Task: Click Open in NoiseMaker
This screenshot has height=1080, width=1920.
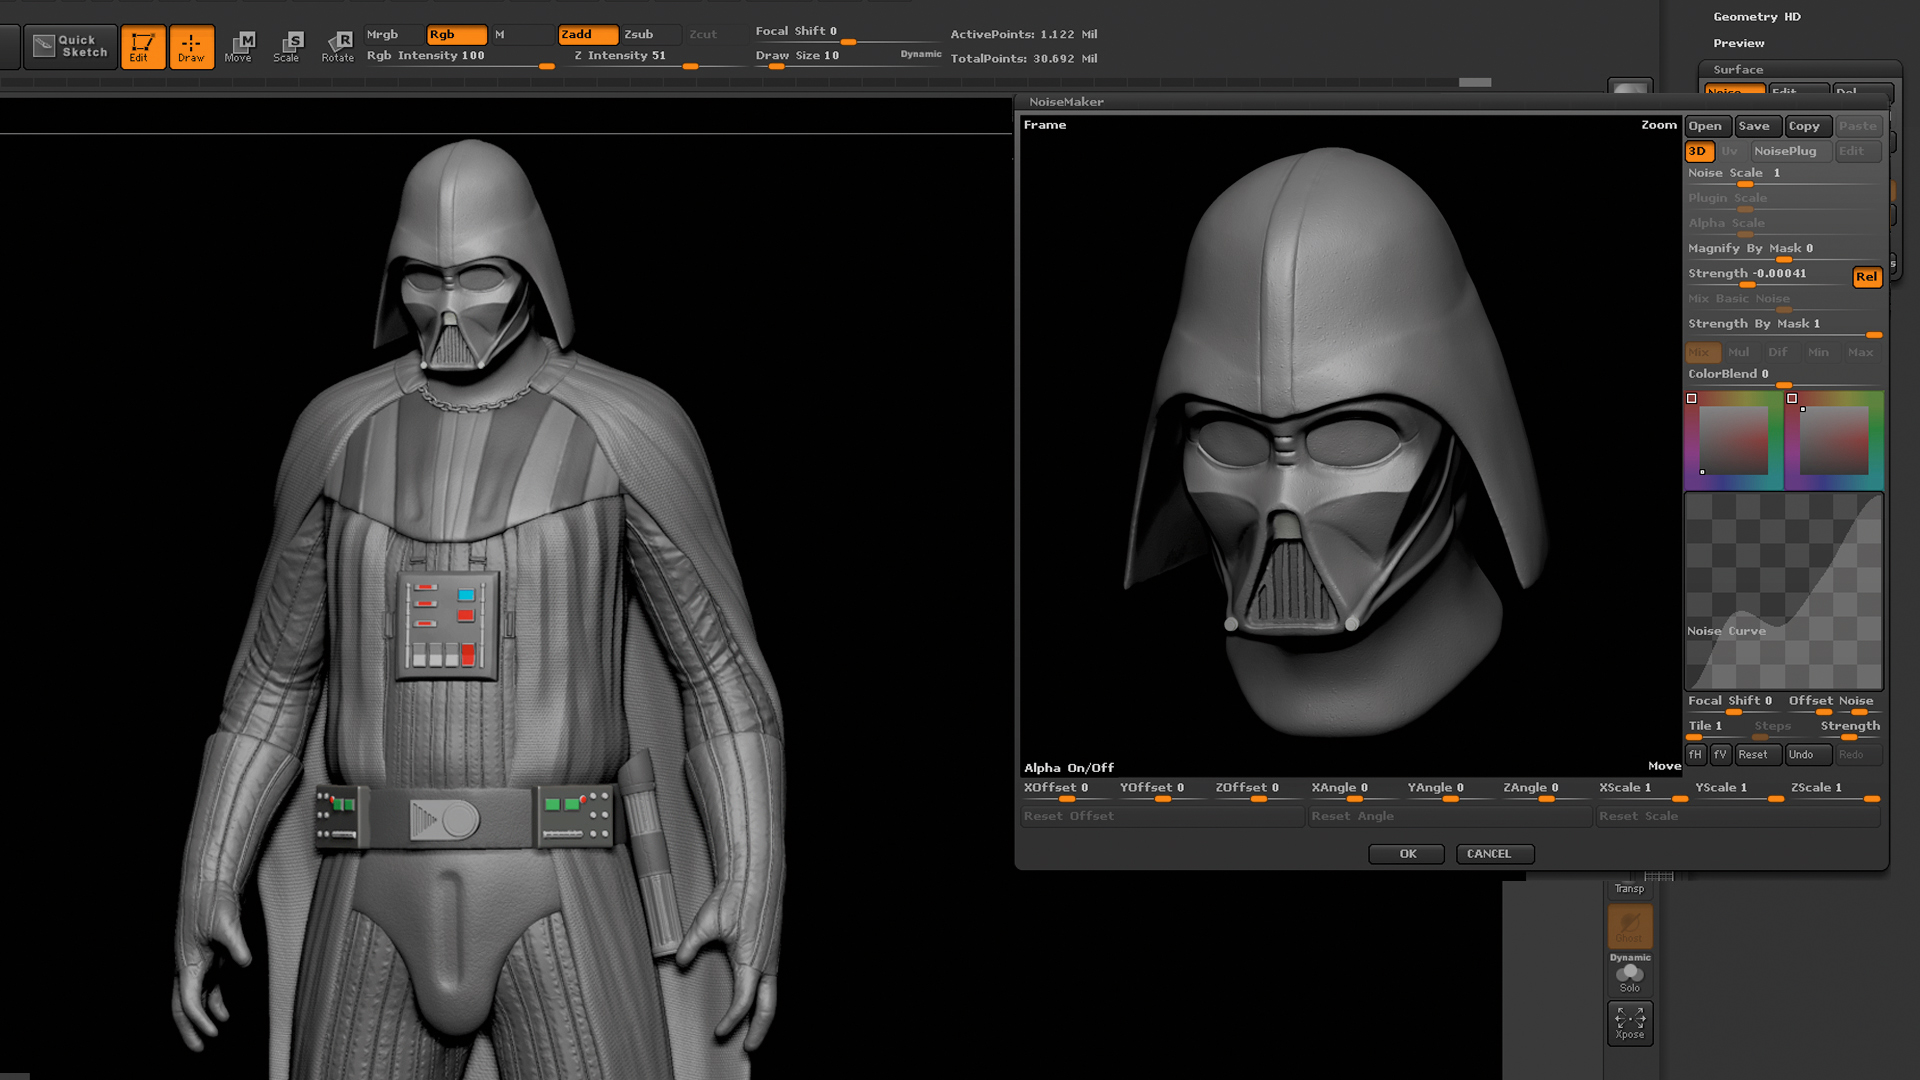Action: (1707, 126)
